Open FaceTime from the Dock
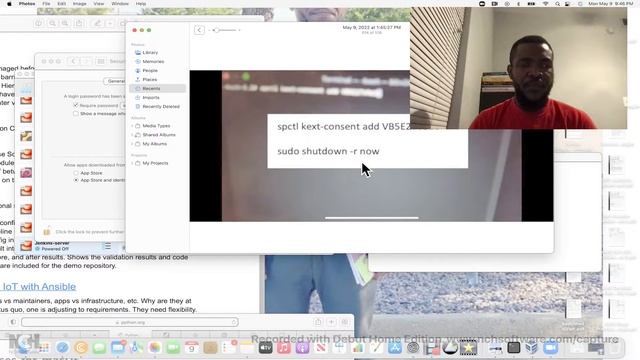 pyautogui.click(x=173, y=348)
